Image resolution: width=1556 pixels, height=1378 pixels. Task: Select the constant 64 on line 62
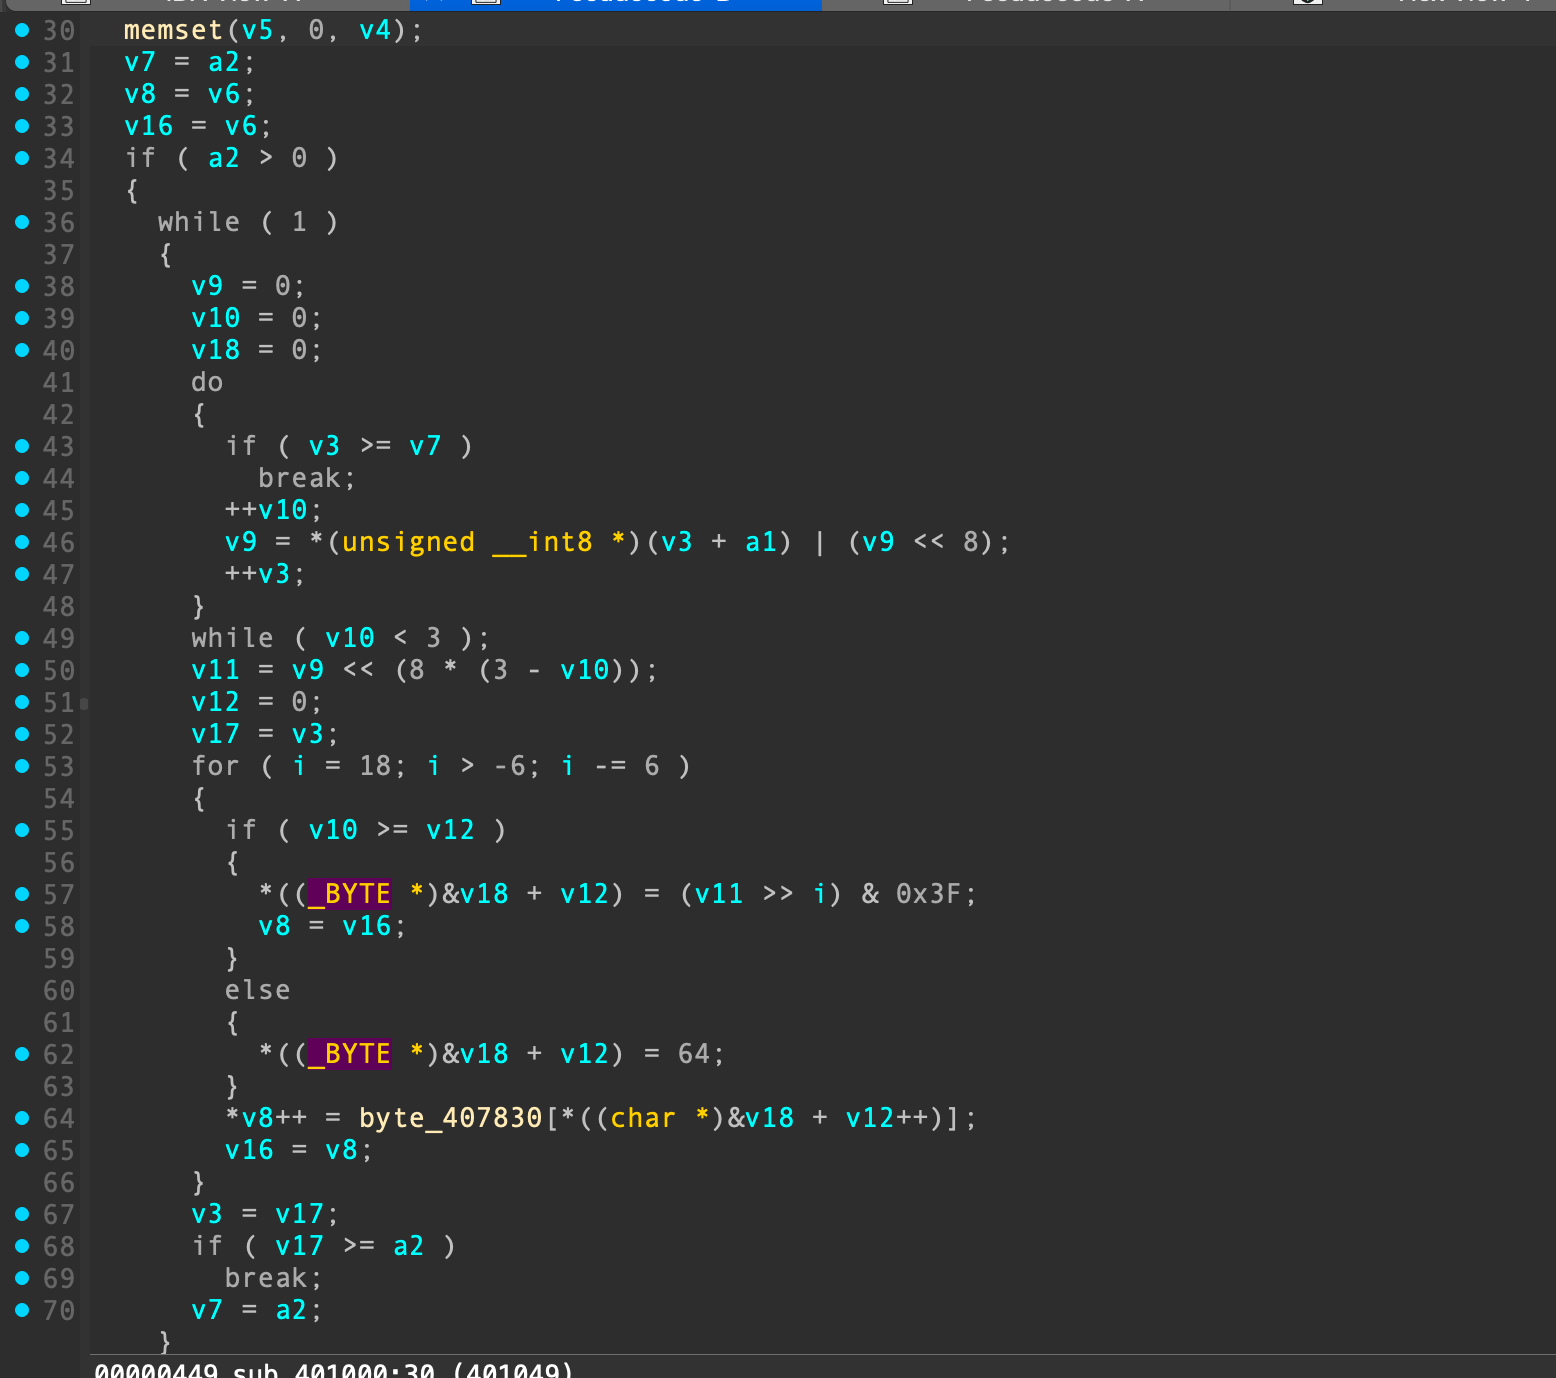pos(694,1054)
